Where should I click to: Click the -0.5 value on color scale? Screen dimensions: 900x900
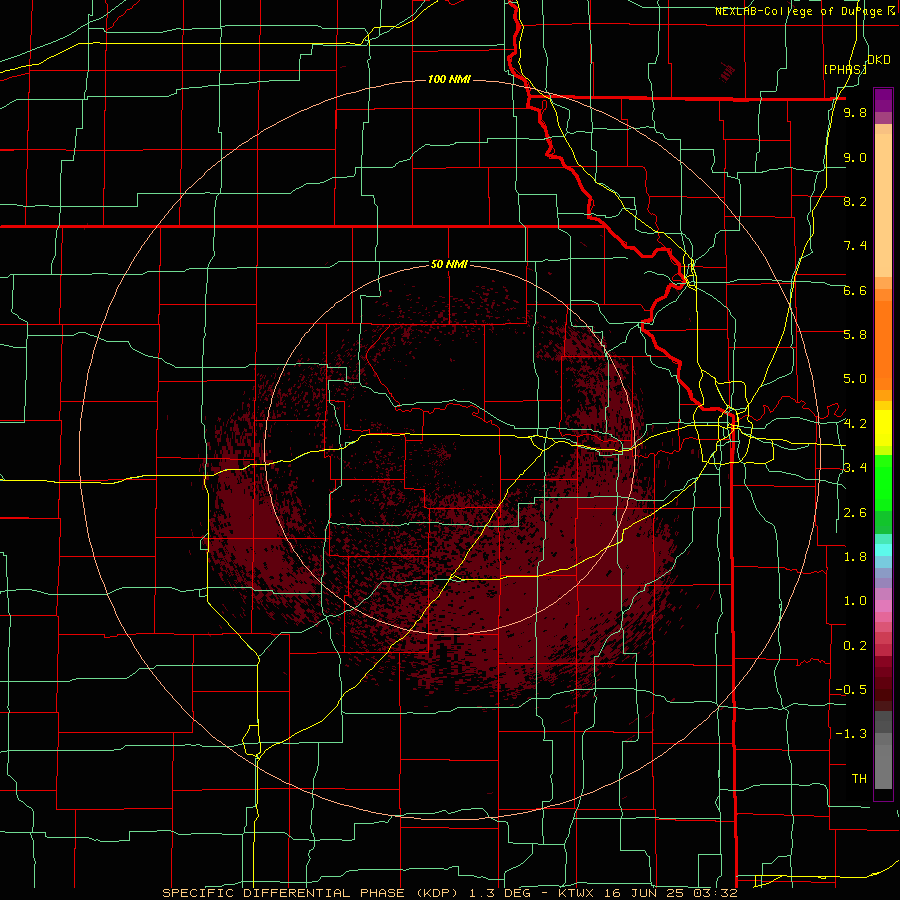(851, 690)
